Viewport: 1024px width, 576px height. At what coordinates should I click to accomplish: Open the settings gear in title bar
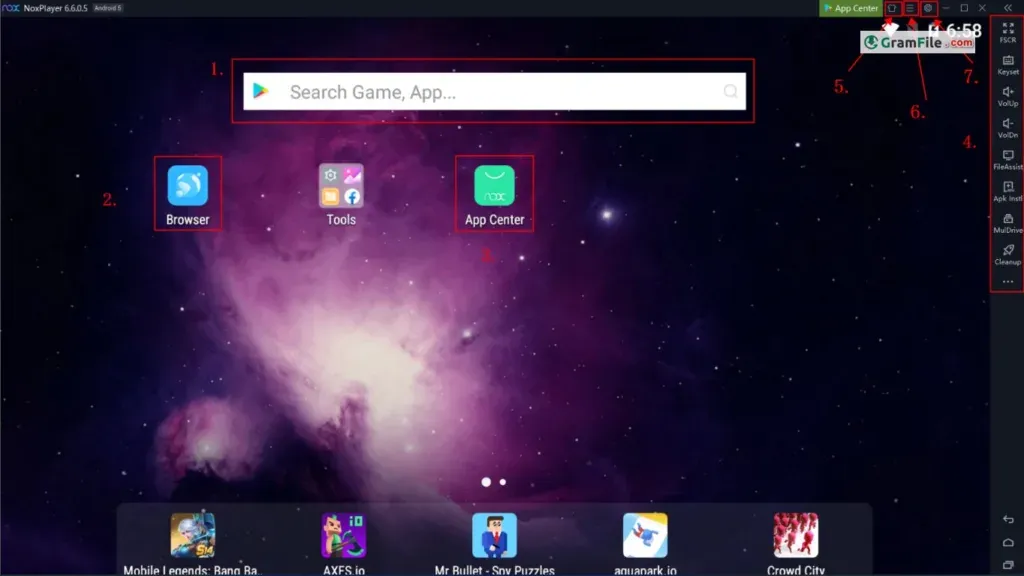(x=928, y=8)
